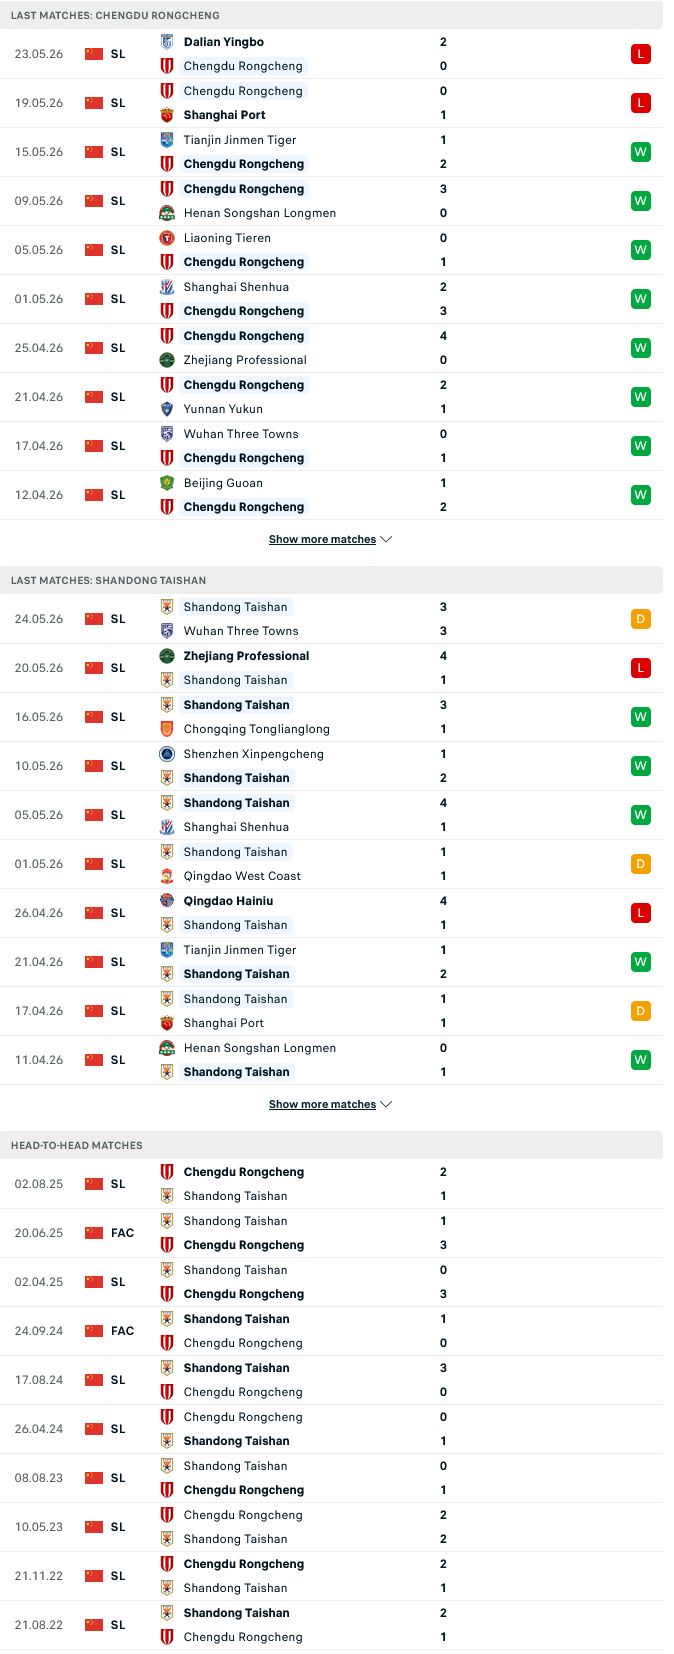Click the Beijing Guoan team logo

pos(167,483)
